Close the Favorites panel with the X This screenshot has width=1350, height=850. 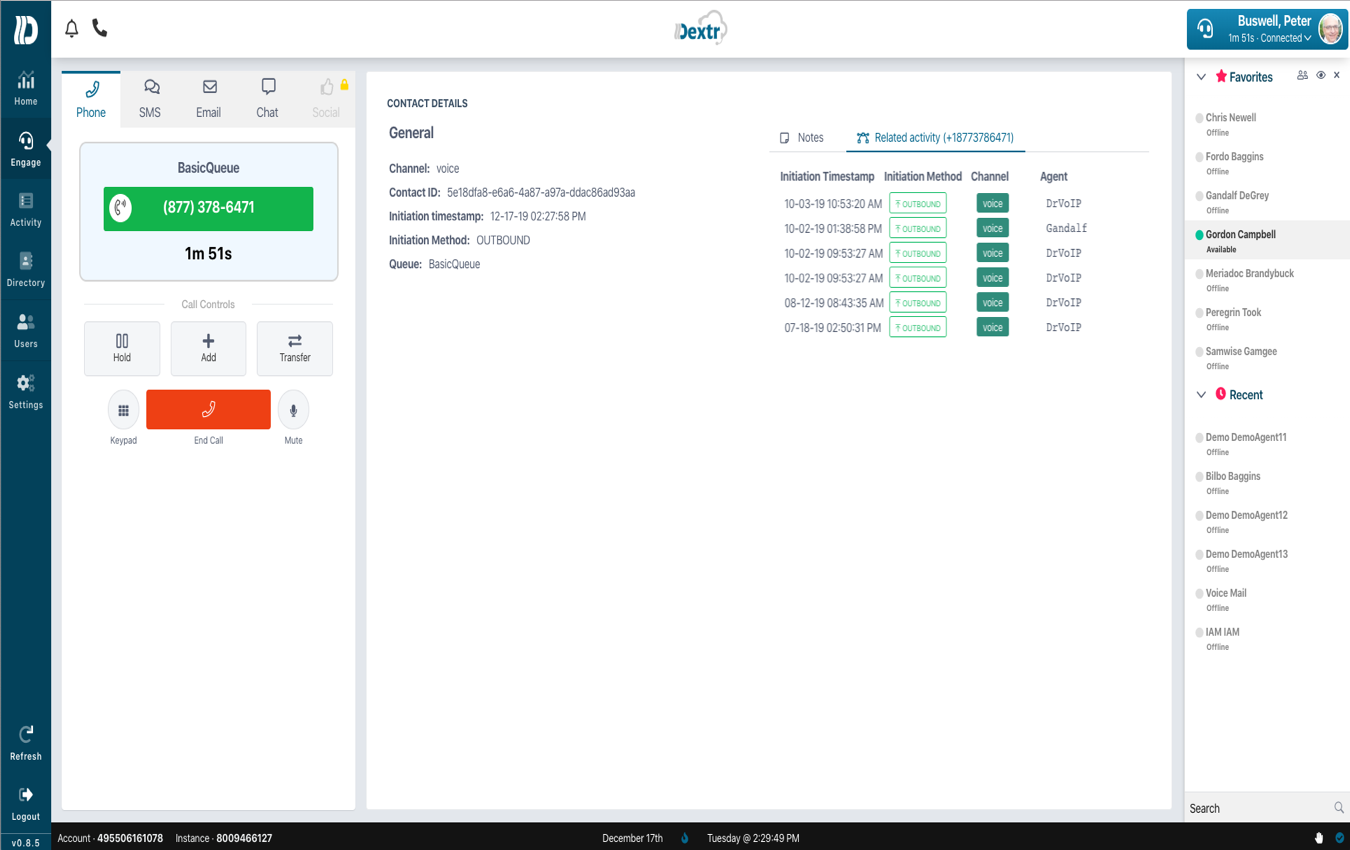coord(1337,75)
